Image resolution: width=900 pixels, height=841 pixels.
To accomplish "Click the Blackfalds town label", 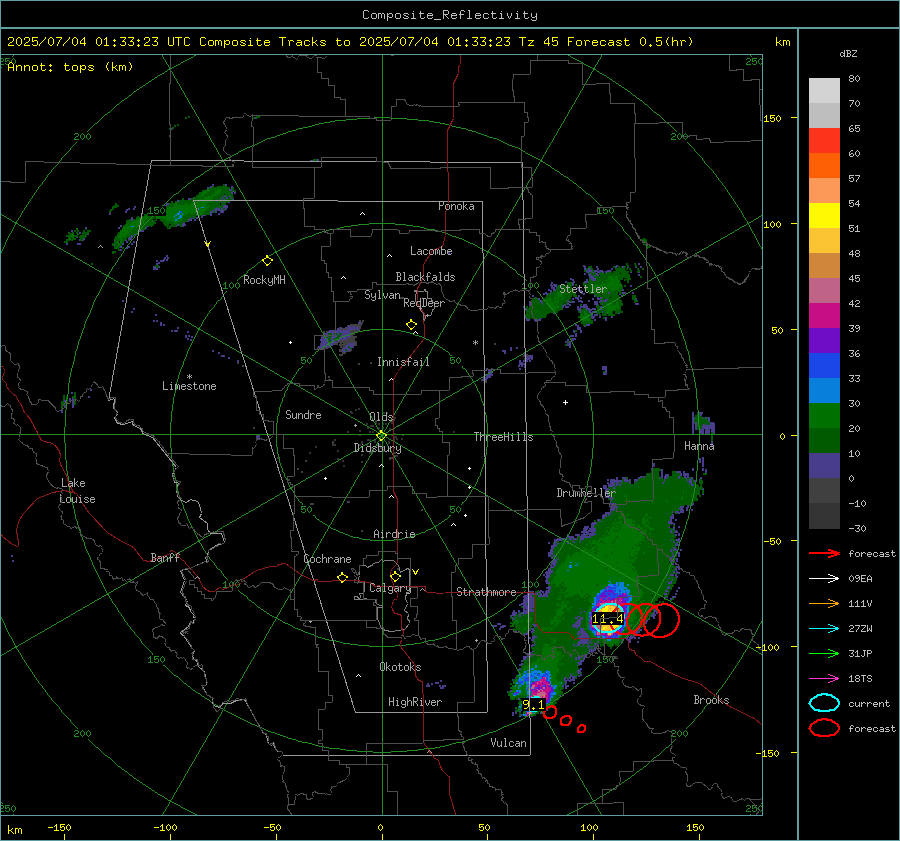I will pos(425,277).
